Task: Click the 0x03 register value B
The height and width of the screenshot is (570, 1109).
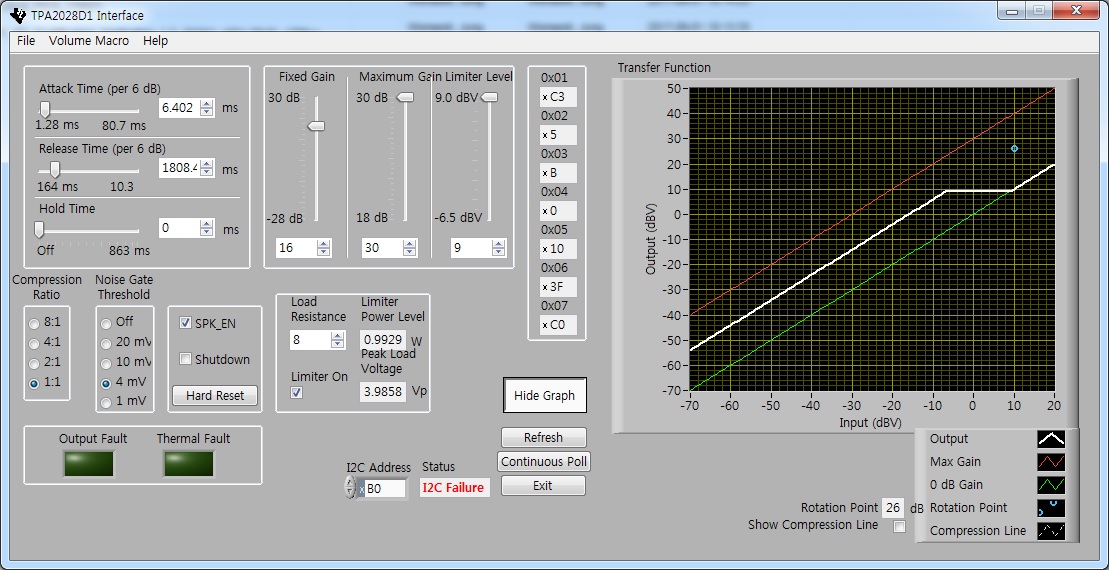Action: pyautogui.click(x=558, y=173)
